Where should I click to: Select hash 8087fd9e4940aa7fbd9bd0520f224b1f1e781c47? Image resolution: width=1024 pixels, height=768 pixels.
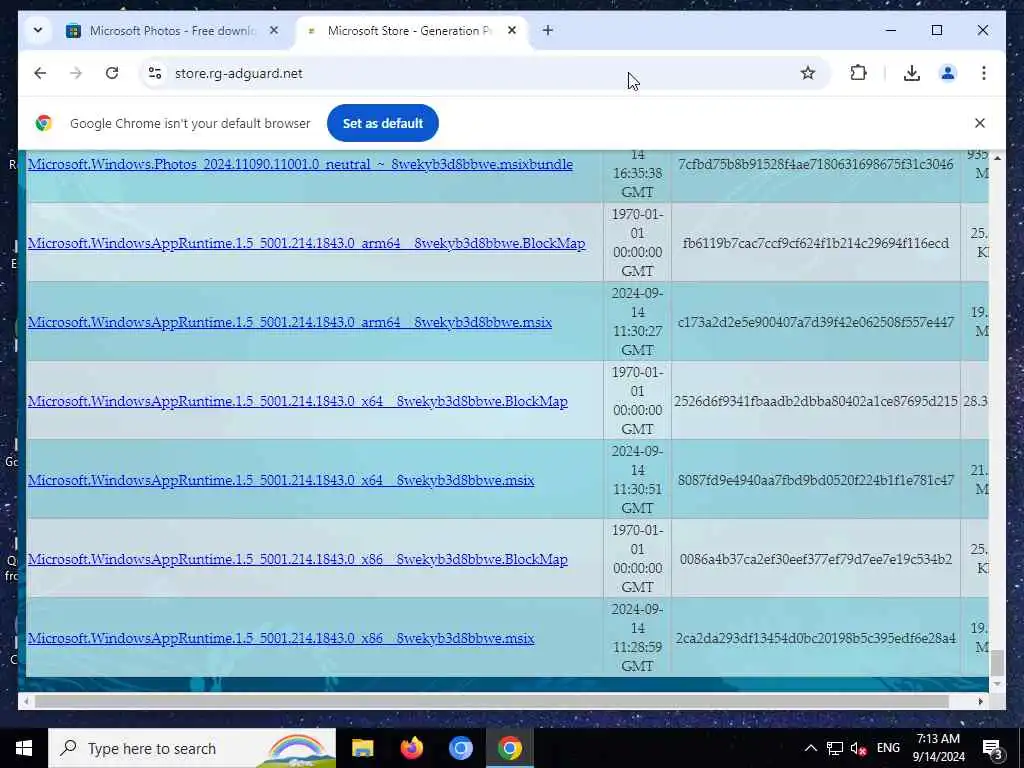tap(816, 480)
